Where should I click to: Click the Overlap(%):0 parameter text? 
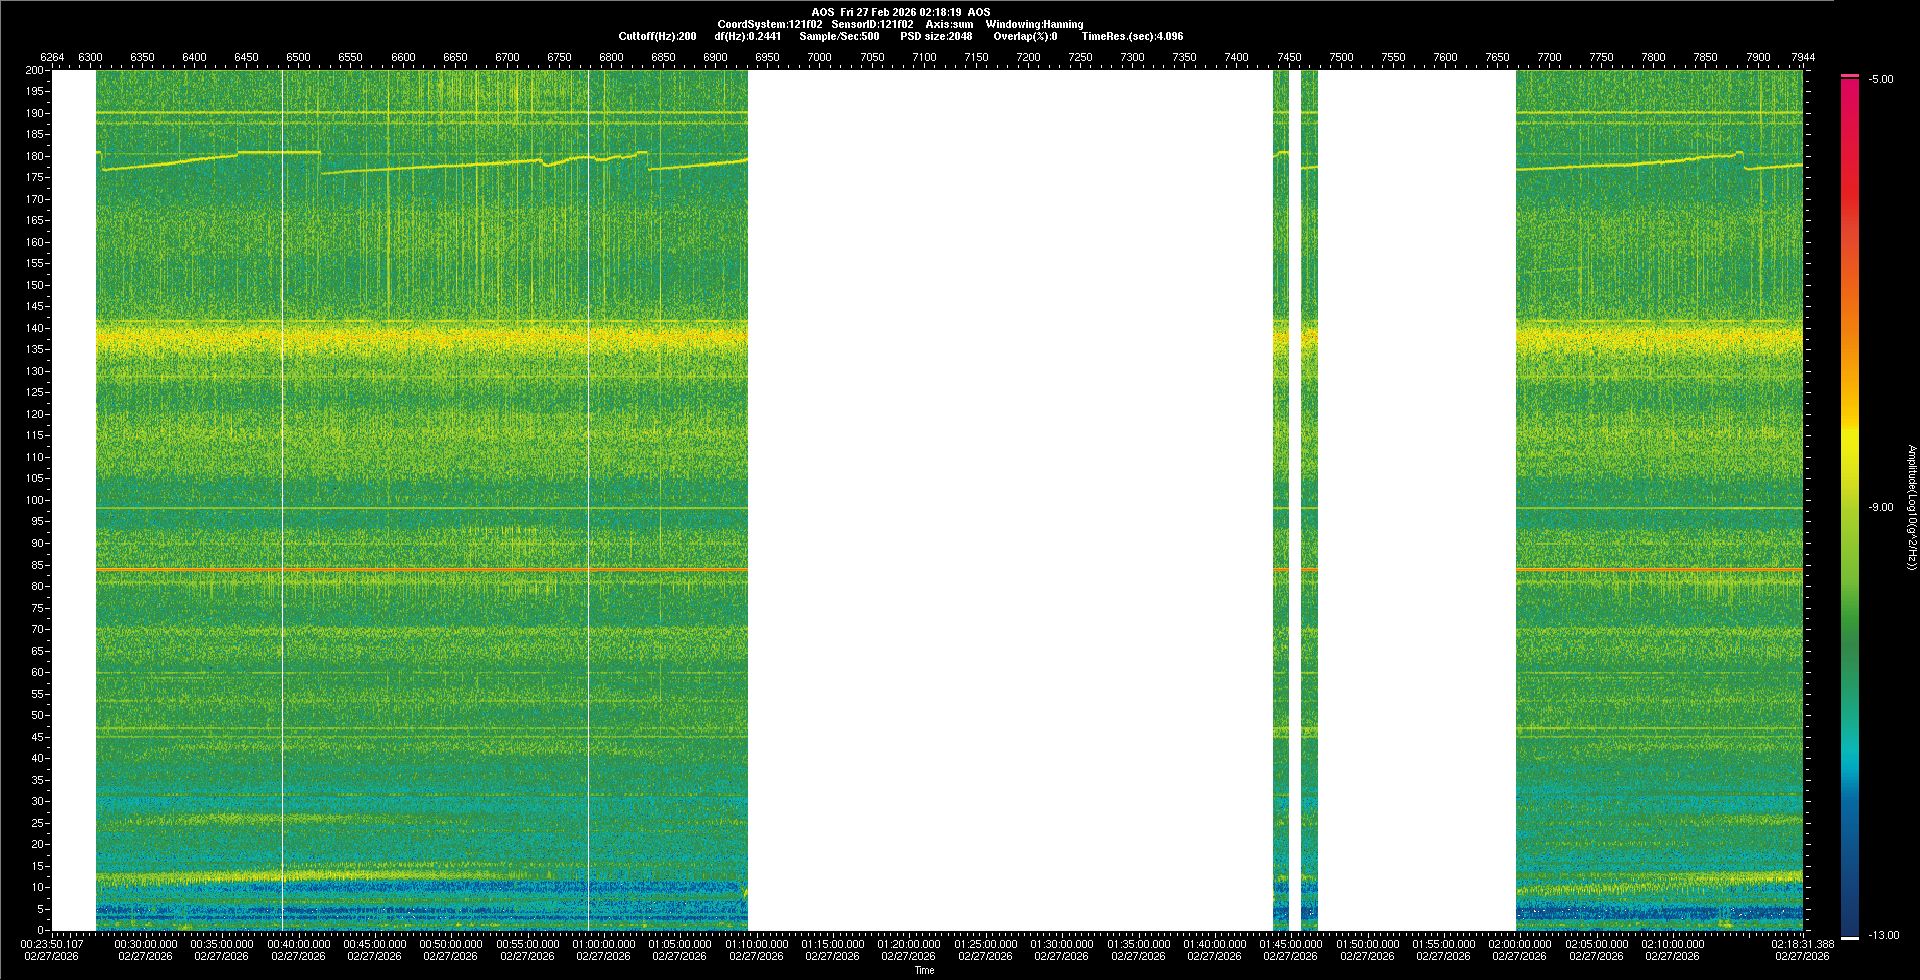coord(1025,36)
